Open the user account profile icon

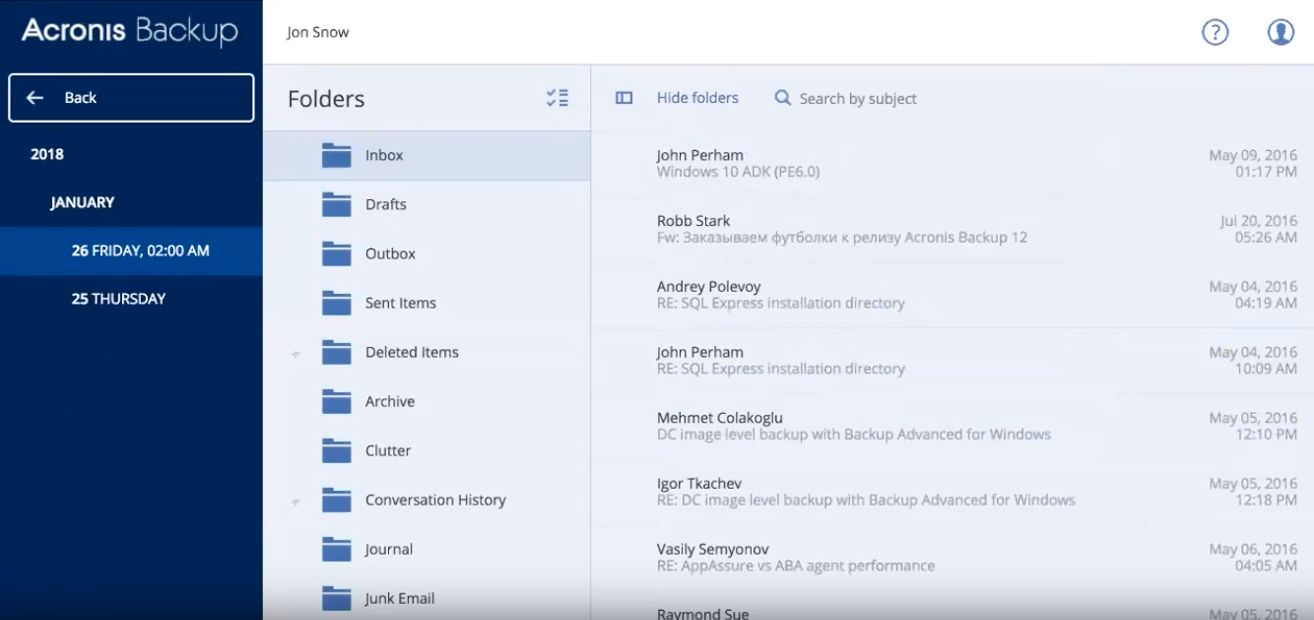coord(1280,32)
